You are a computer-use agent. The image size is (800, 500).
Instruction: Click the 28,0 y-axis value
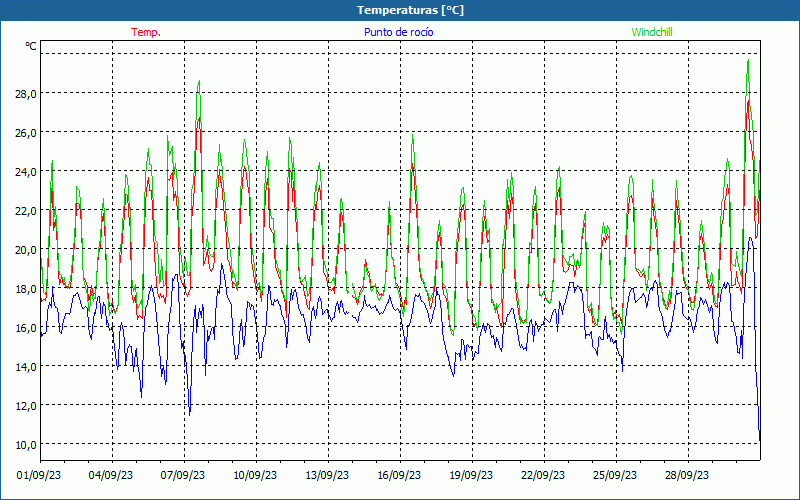coord(26,93)
